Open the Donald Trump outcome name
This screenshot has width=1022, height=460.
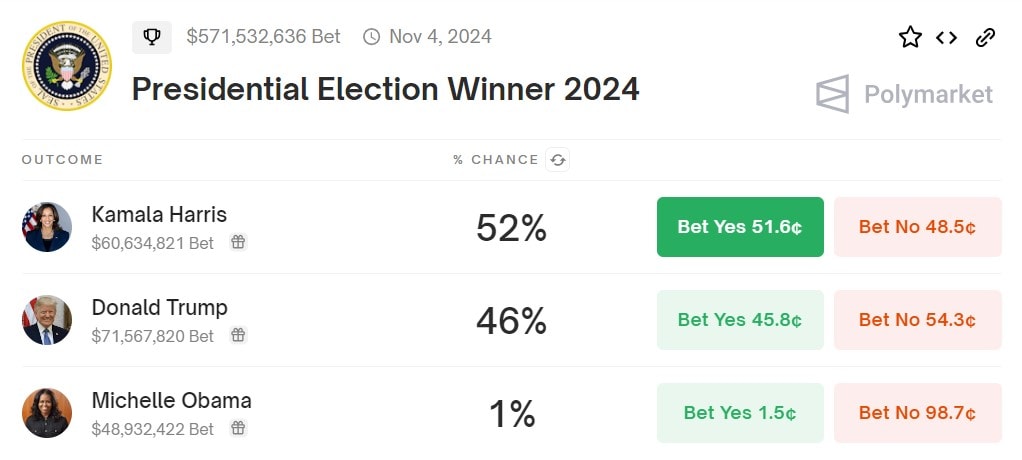point(159,307)
